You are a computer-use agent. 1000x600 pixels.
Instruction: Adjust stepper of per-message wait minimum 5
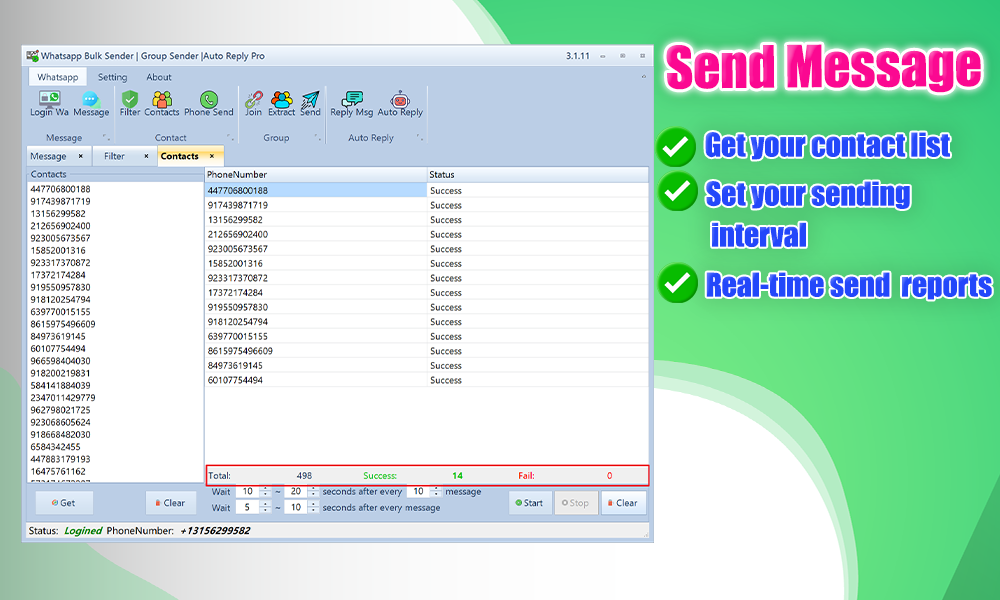[266, 508]
